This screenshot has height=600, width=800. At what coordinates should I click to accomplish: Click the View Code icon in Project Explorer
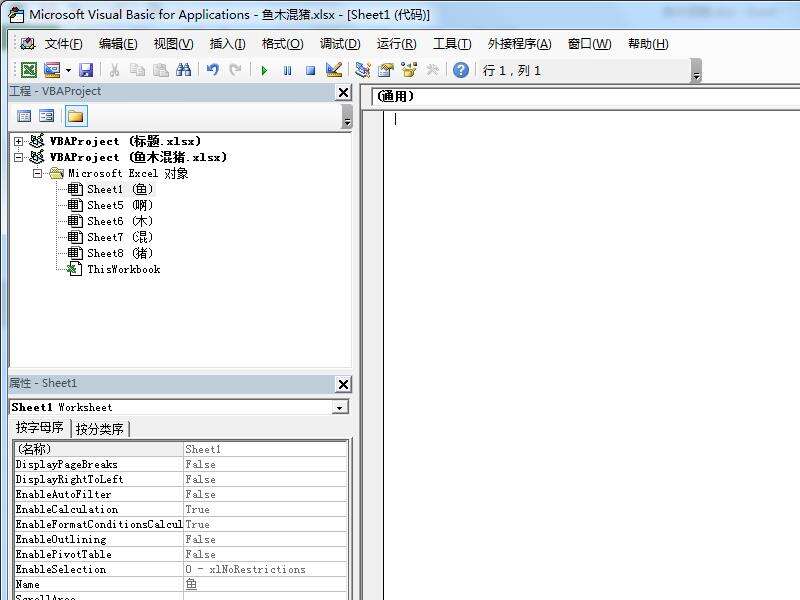(24, 115)
